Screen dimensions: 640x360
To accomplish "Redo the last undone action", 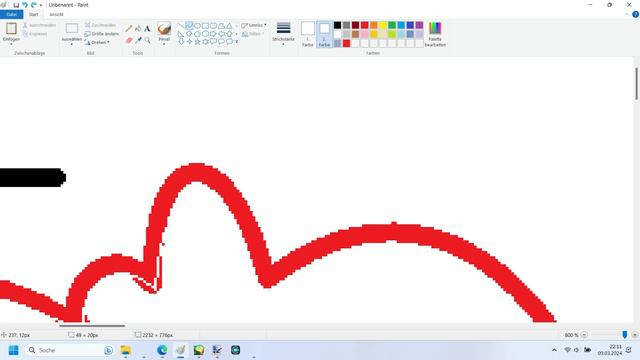I will [x=33, y=5].
